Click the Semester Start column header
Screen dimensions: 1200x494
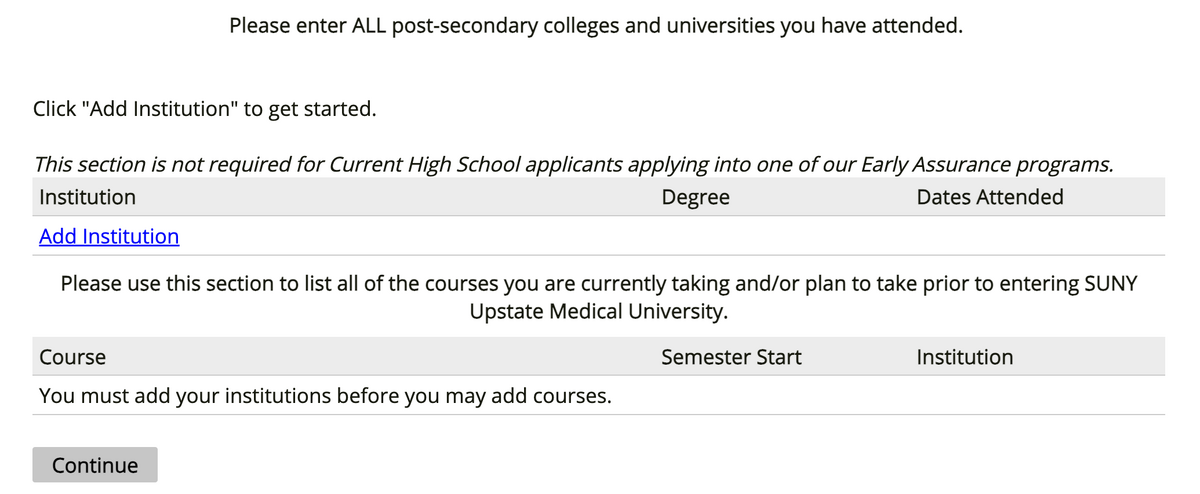[731, 357]
